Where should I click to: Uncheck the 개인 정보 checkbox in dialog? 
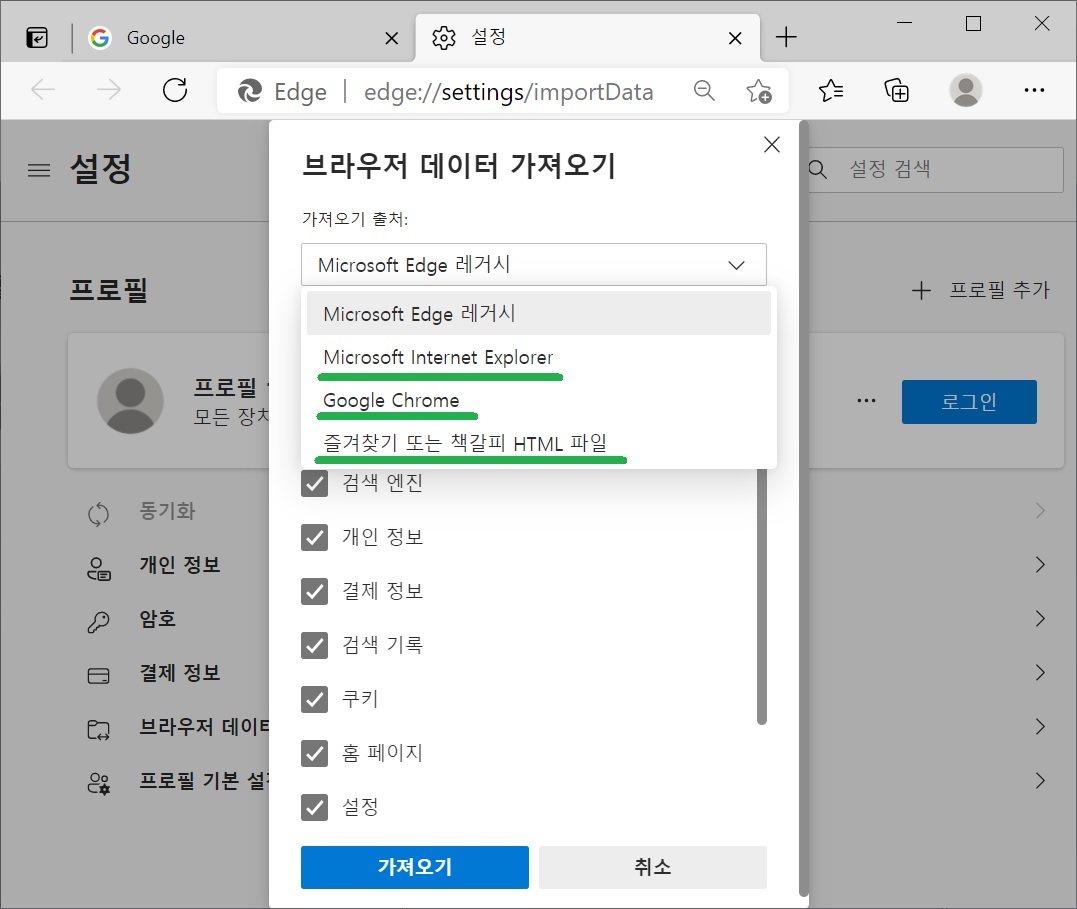pyautogui.click(x=315, y=537)
